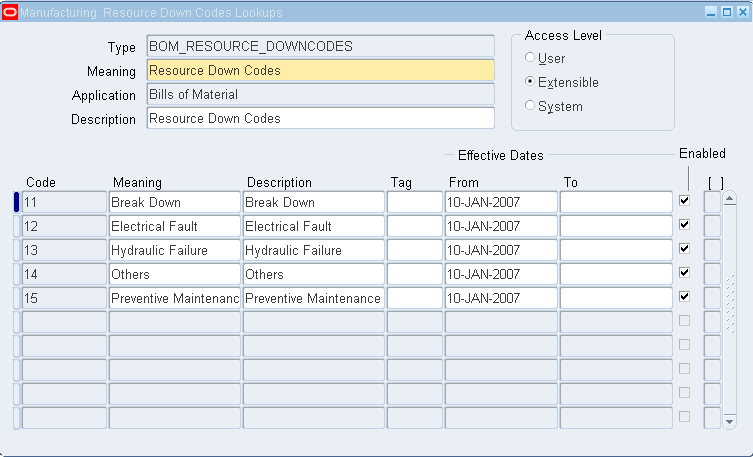Click the Tag field for code 13
753x457 pixels.
pyautogui.click(x=414, y=250)
